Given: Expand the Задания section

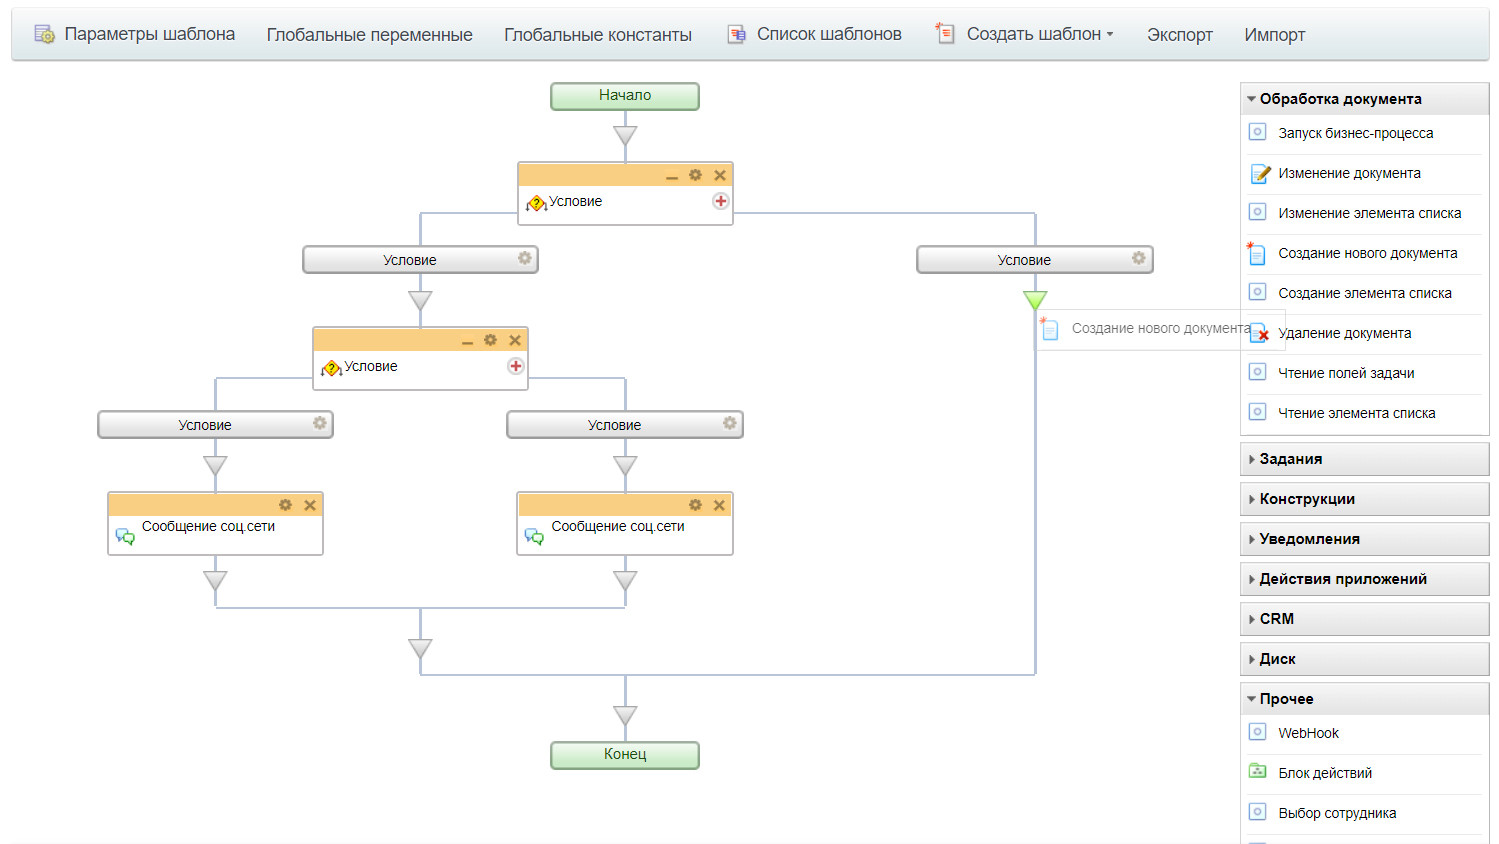Looking at the screenshot, I should [x=1290, y=459].
